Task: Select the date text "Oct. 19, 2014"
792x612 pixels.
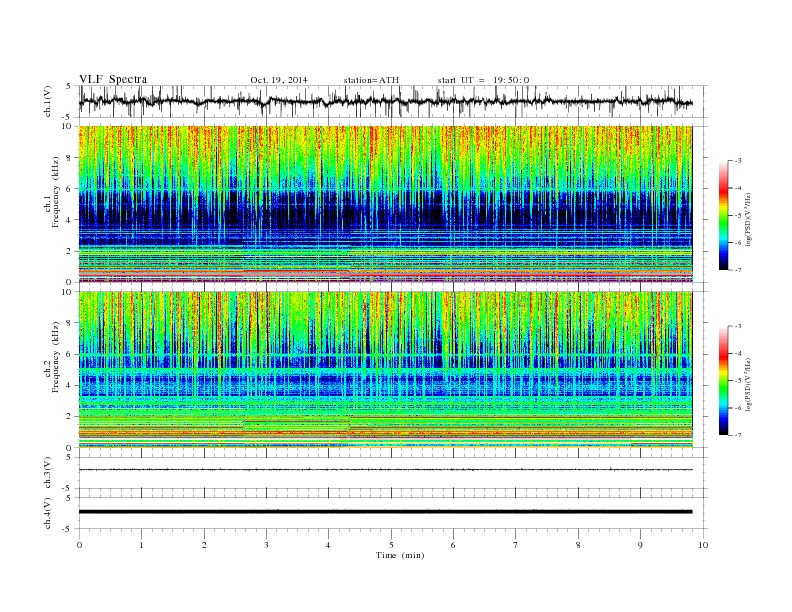Action: coord(279,80)
